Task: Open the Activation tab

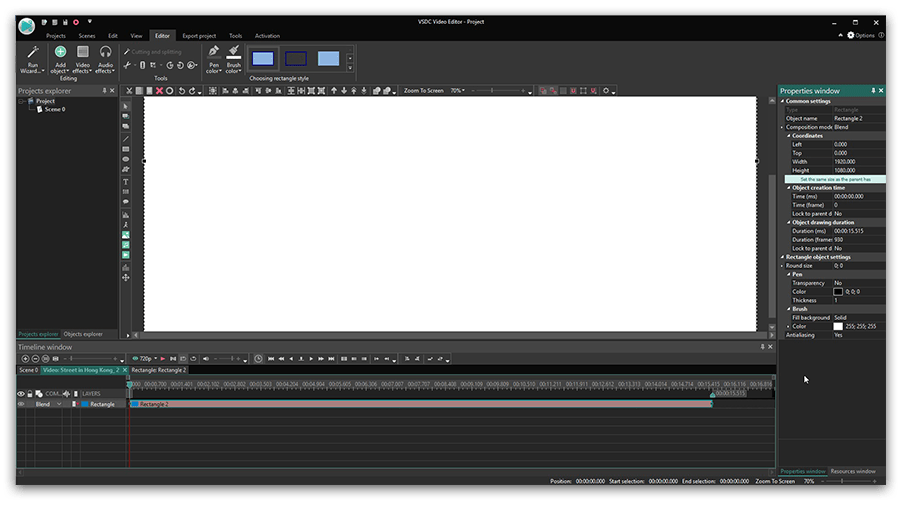Action: point(267,36)
